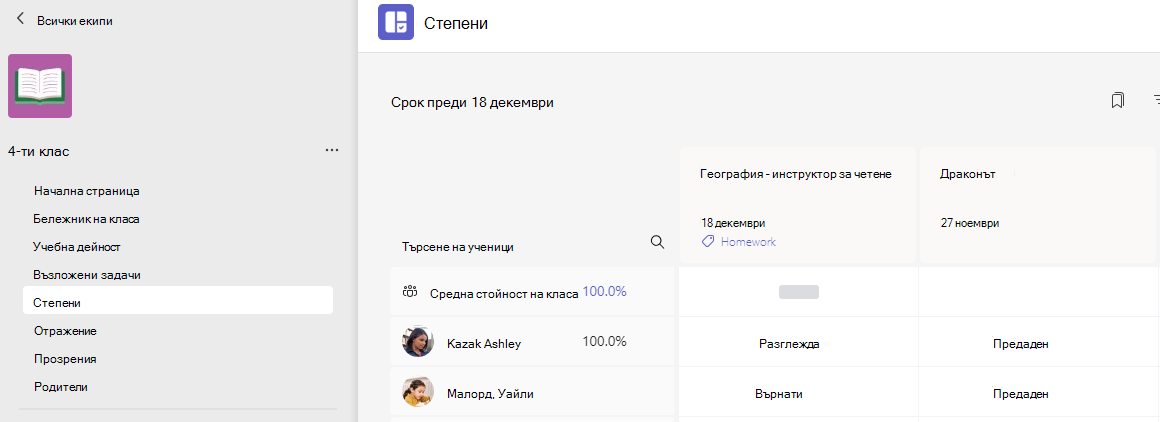Open Бележник на класа
This screenshot has height=422, width=1160.
87,219
